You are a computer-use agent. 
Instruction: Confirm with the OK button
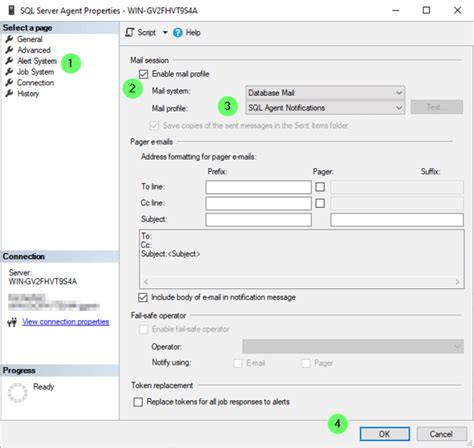coord(385,434)
